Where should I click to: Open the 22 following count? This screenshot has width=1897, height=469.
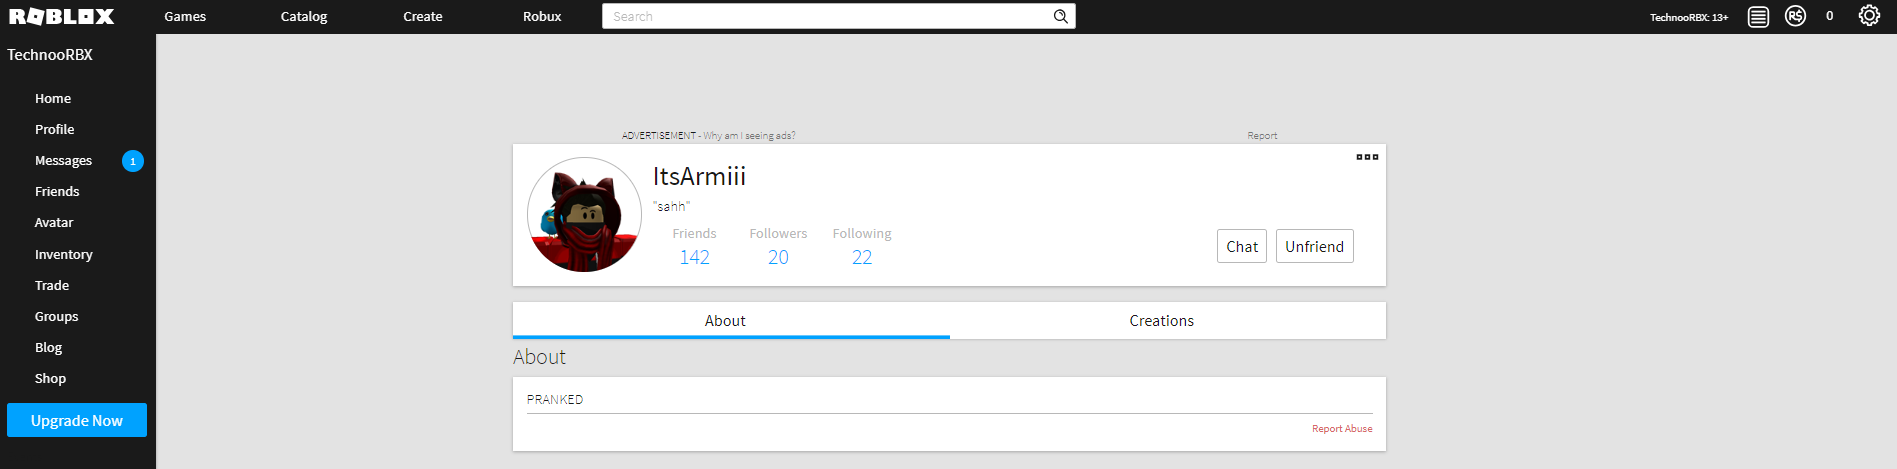tap(862, 257)
